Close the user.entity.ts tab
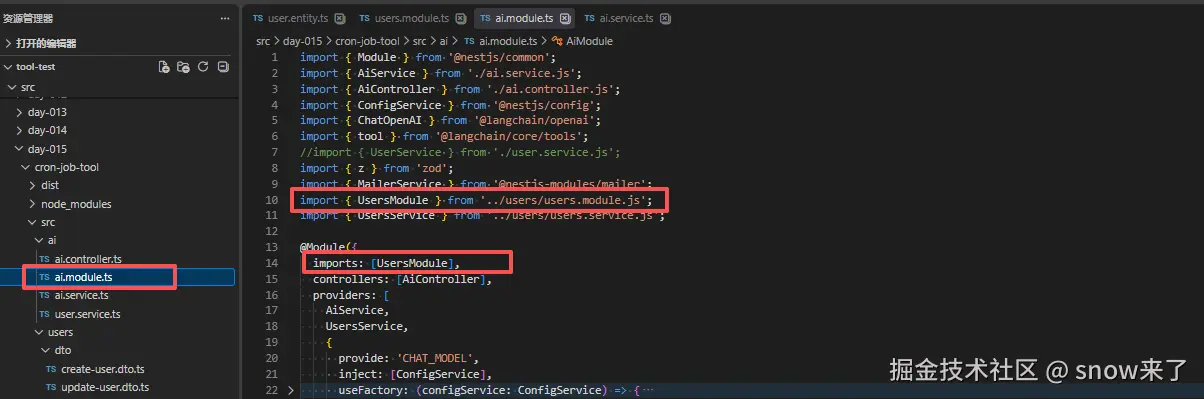Viewport: 1204px width, 399px height. tap(339, 18)
